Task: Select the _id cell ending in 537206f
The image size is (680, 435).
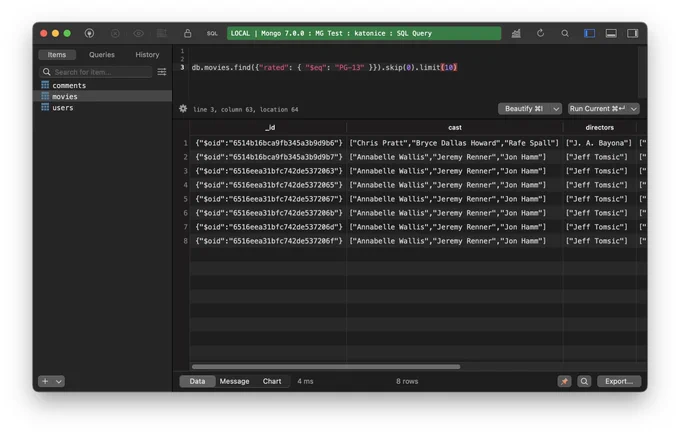Action: tap(269, 241)
